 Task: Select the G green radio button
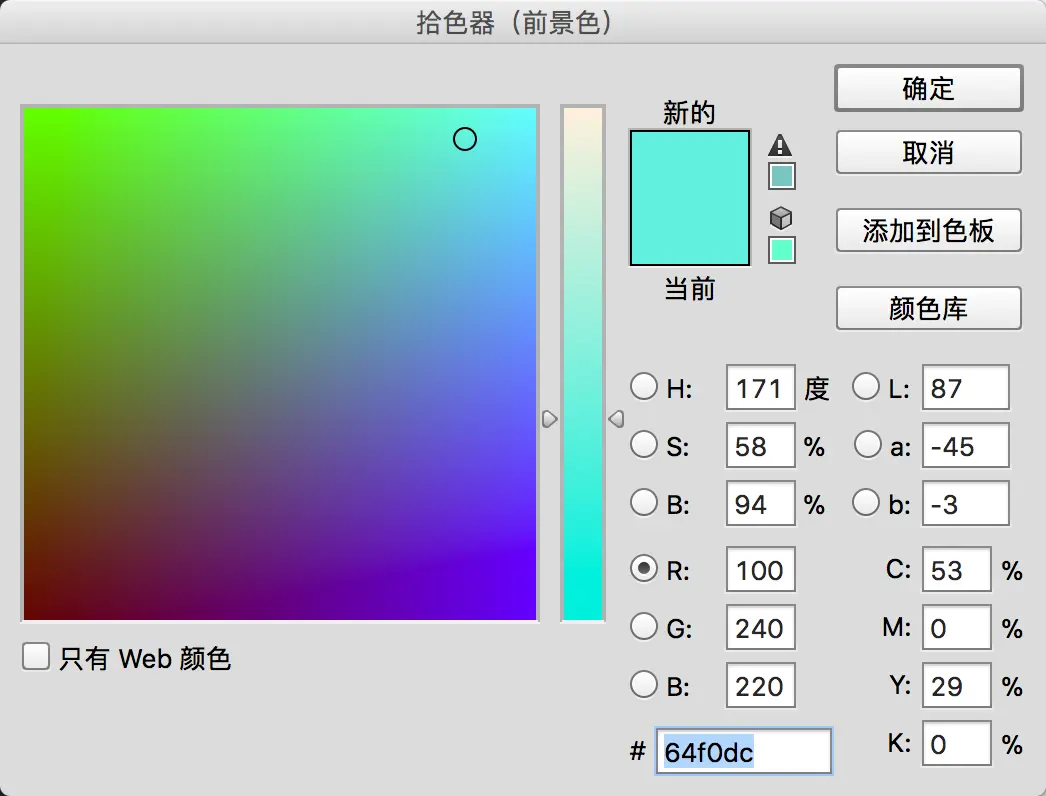(x=644, y=627)
